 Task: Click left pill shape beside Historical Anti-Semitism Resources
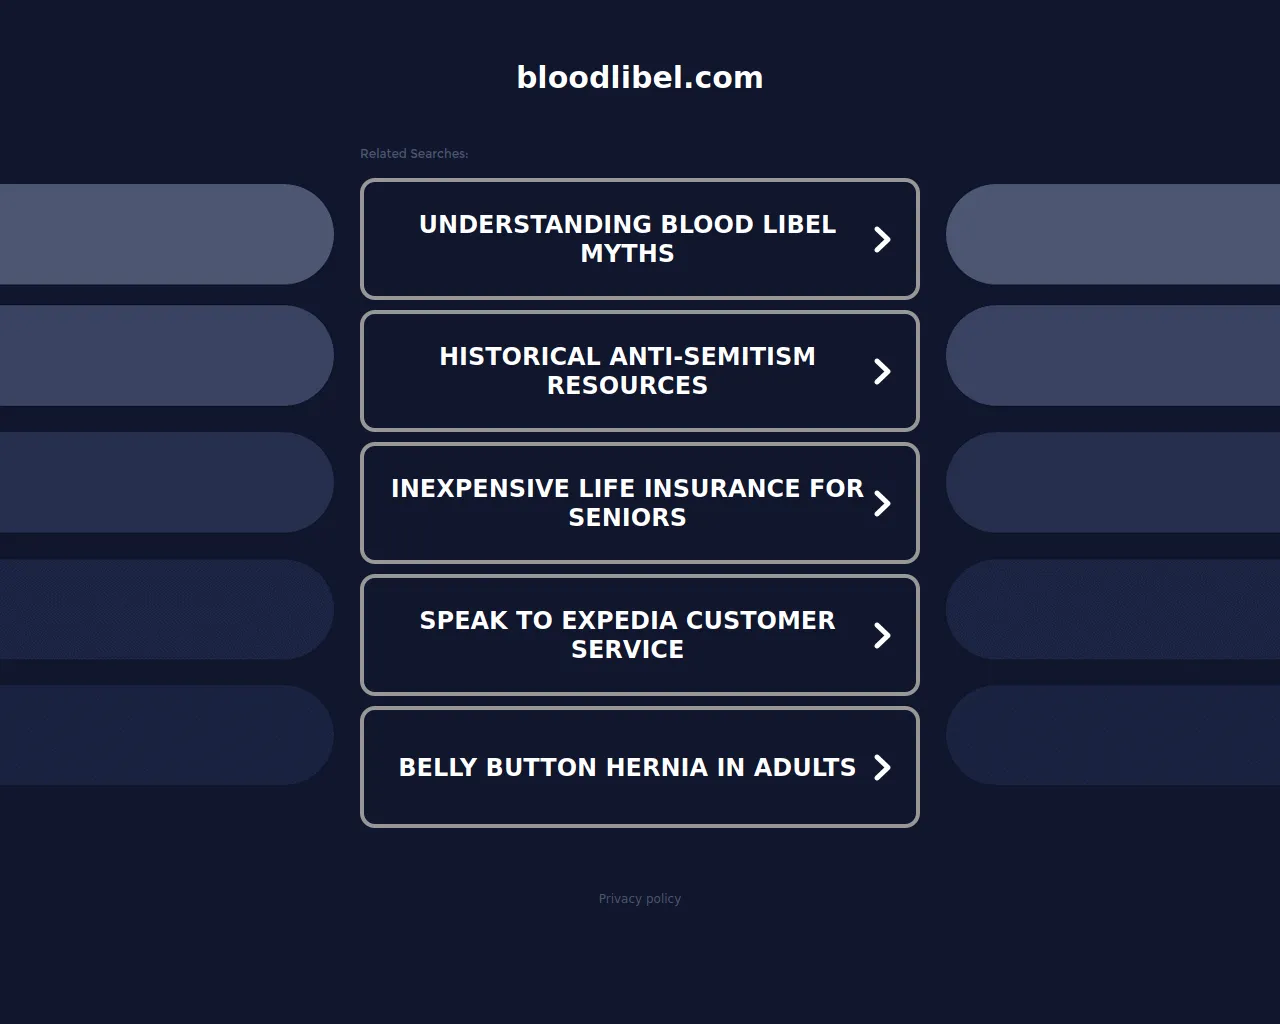[x=165, y=356]
